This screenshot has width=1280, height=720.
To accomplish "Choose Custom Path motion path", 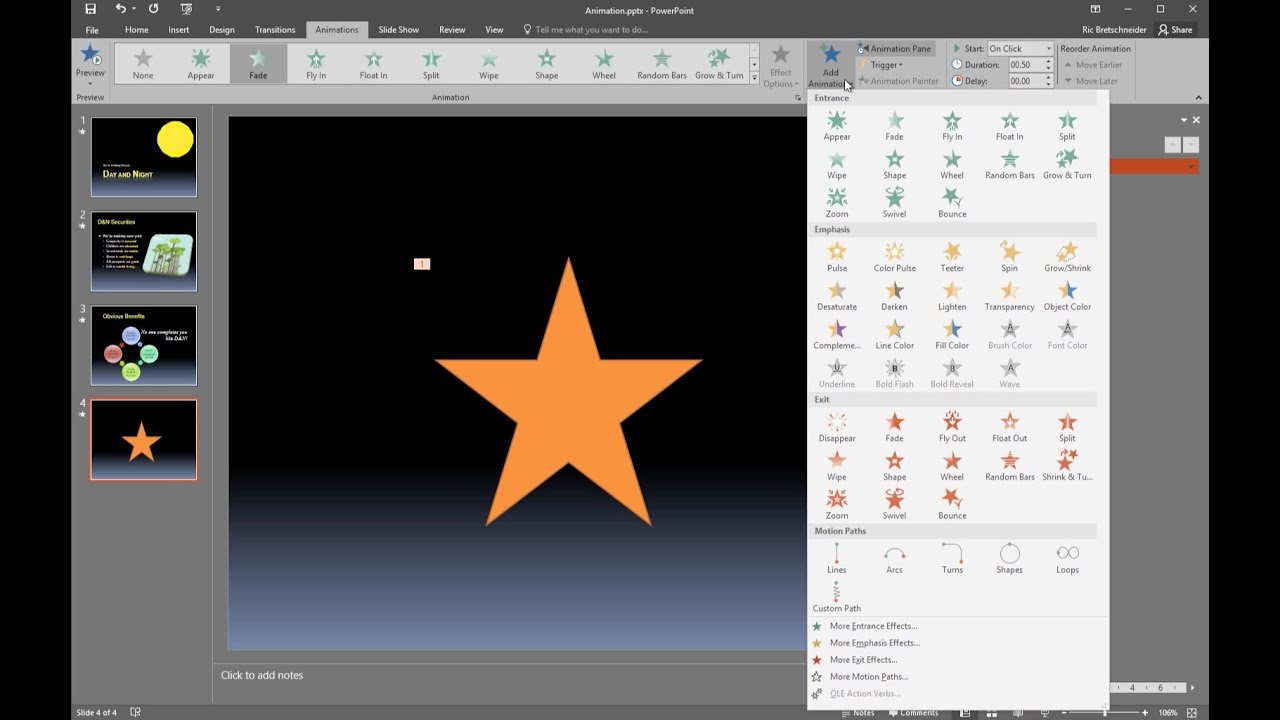I will point(837,597).
